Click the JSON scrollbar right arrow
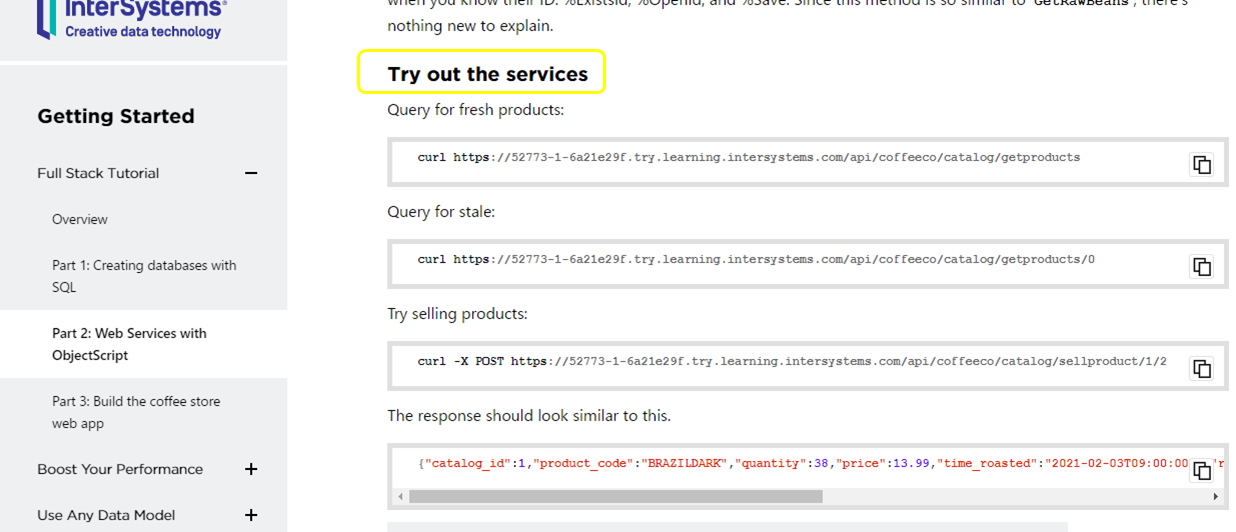Screen dimensions: 1236x532 (1215, 496)
